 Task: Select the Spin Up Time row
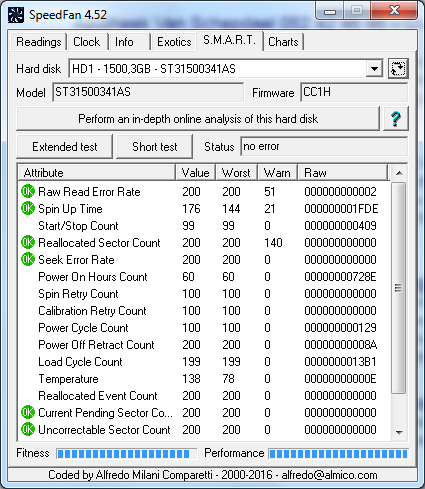pos(204,209)
